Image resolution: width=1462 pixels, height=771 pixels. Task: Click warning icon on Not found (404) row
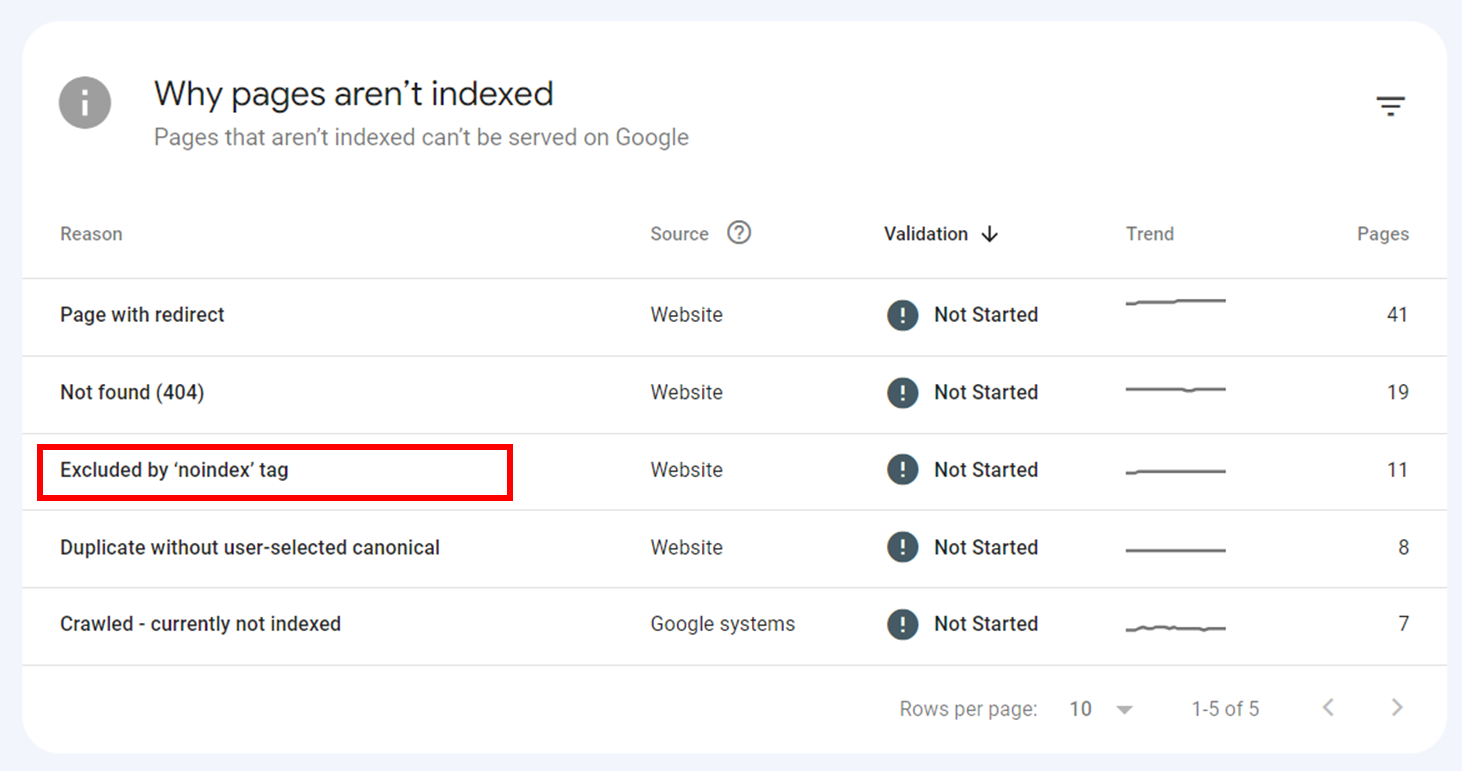pyautogui.click(x=902, y=392)
